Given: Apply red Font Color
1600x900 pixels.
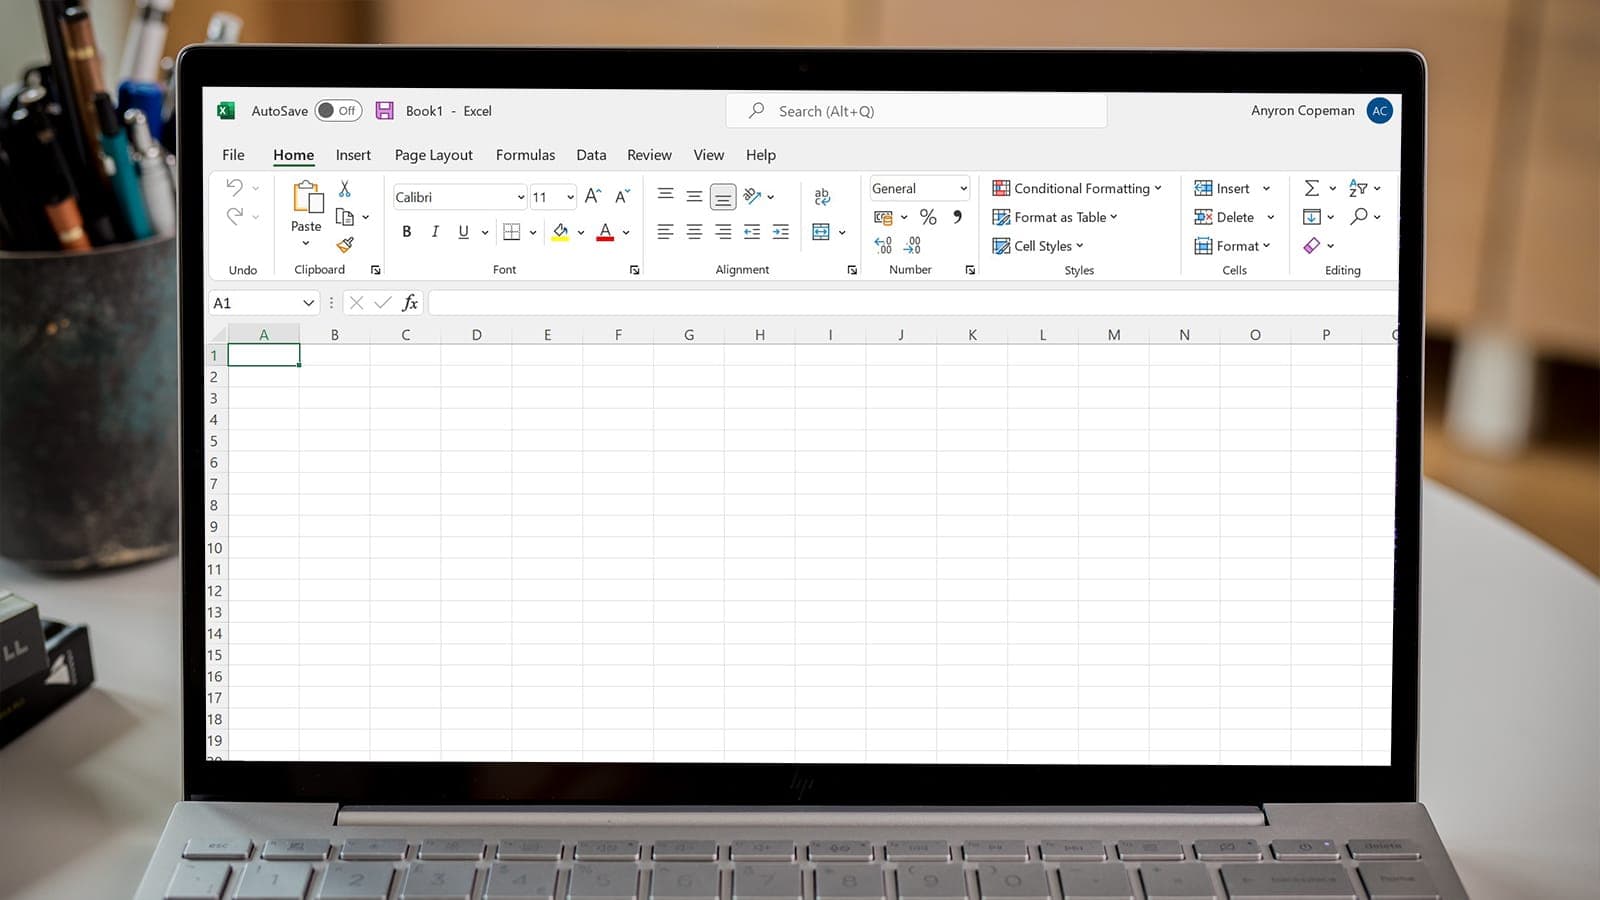Looking at the screenshot, I should [605, 232].
